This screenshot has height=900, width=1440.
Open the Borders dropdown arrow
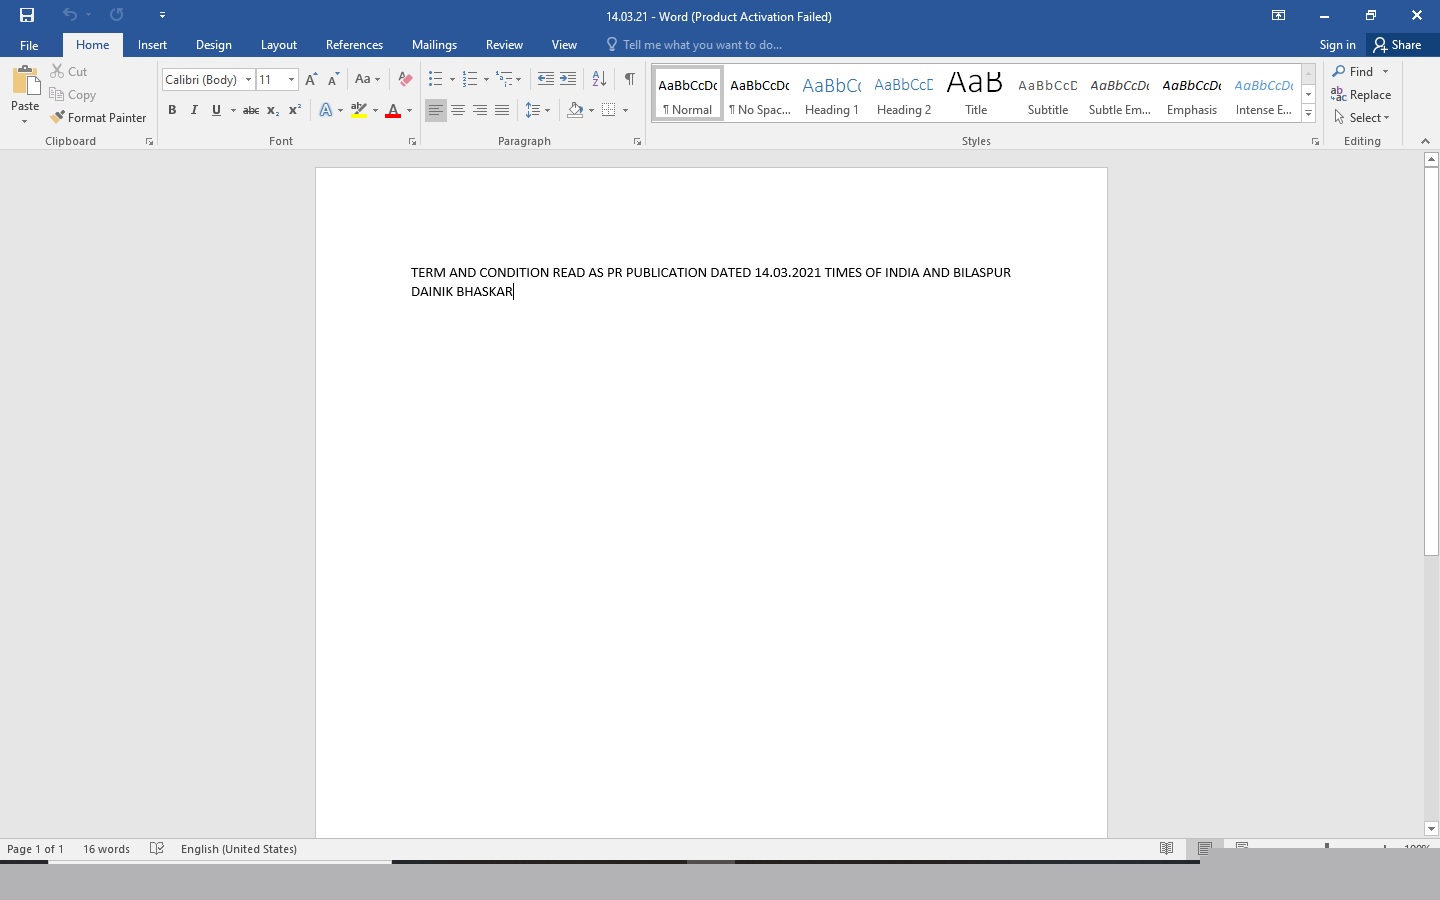[625, 110]
